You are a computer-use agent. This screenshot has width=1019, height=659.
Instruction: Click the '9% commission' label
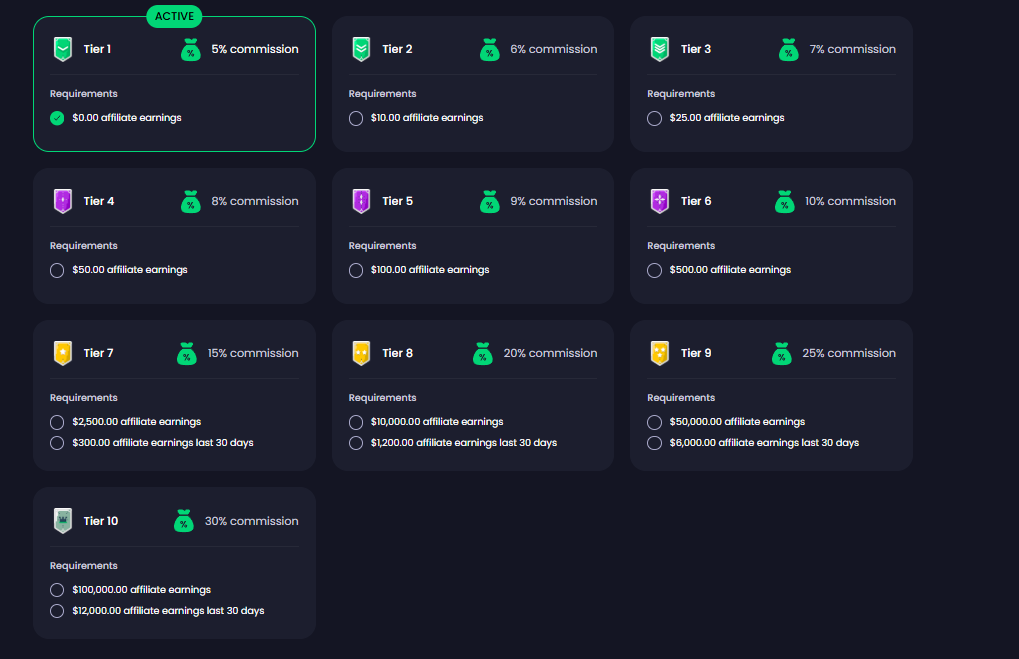pos(554,201)
